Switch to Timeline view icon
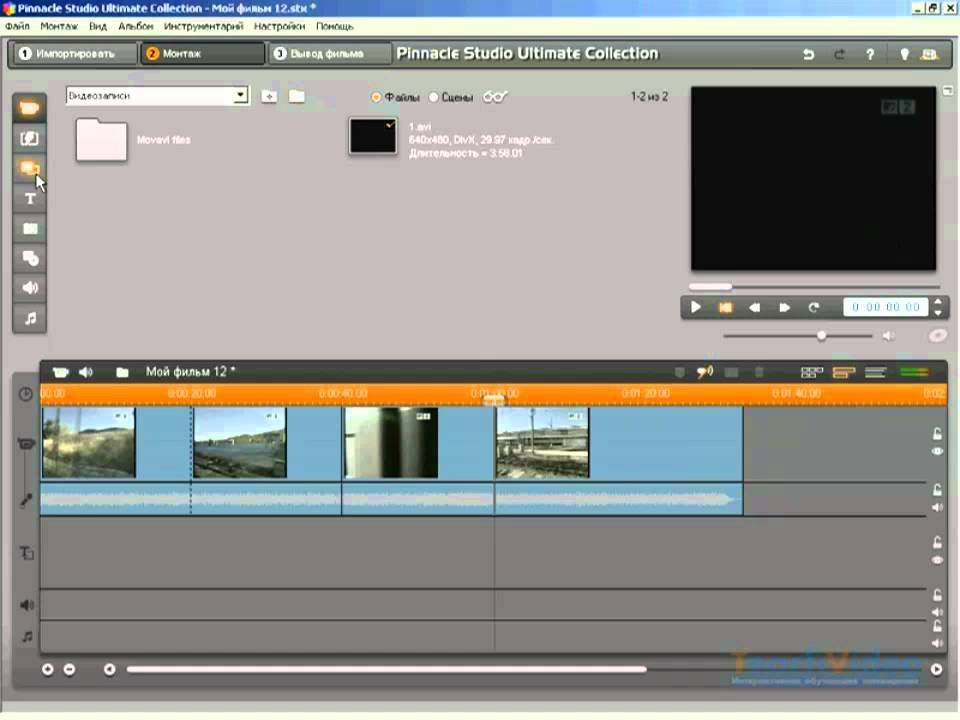 pyautogui.click(x=844, y=372)
